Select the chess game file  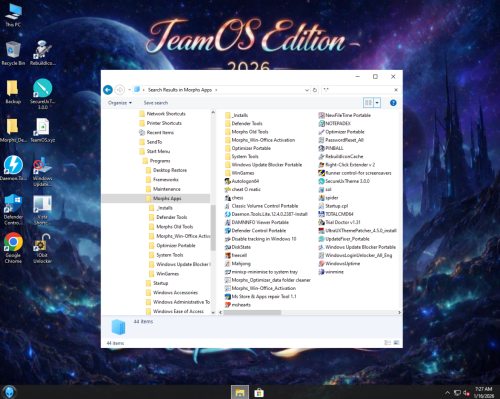click(x=234, y=198)
